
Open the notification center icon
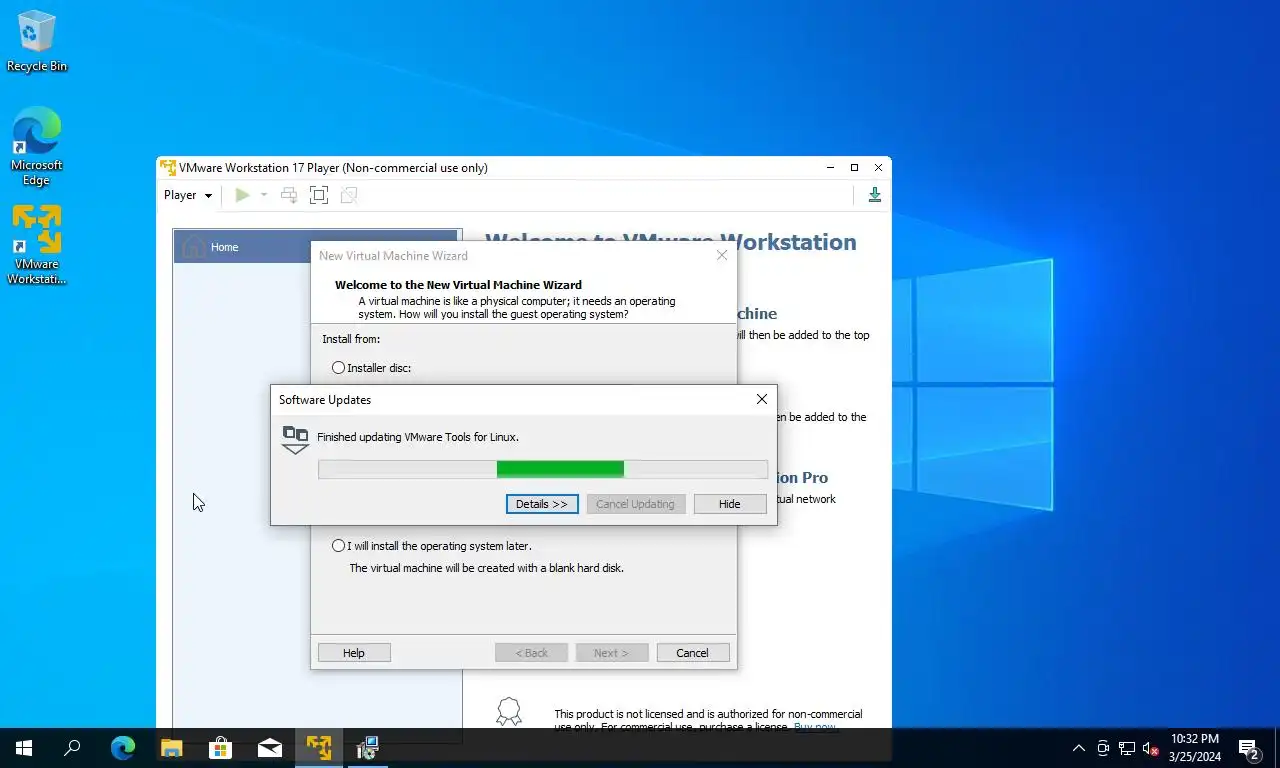[x=1249, y=748]
